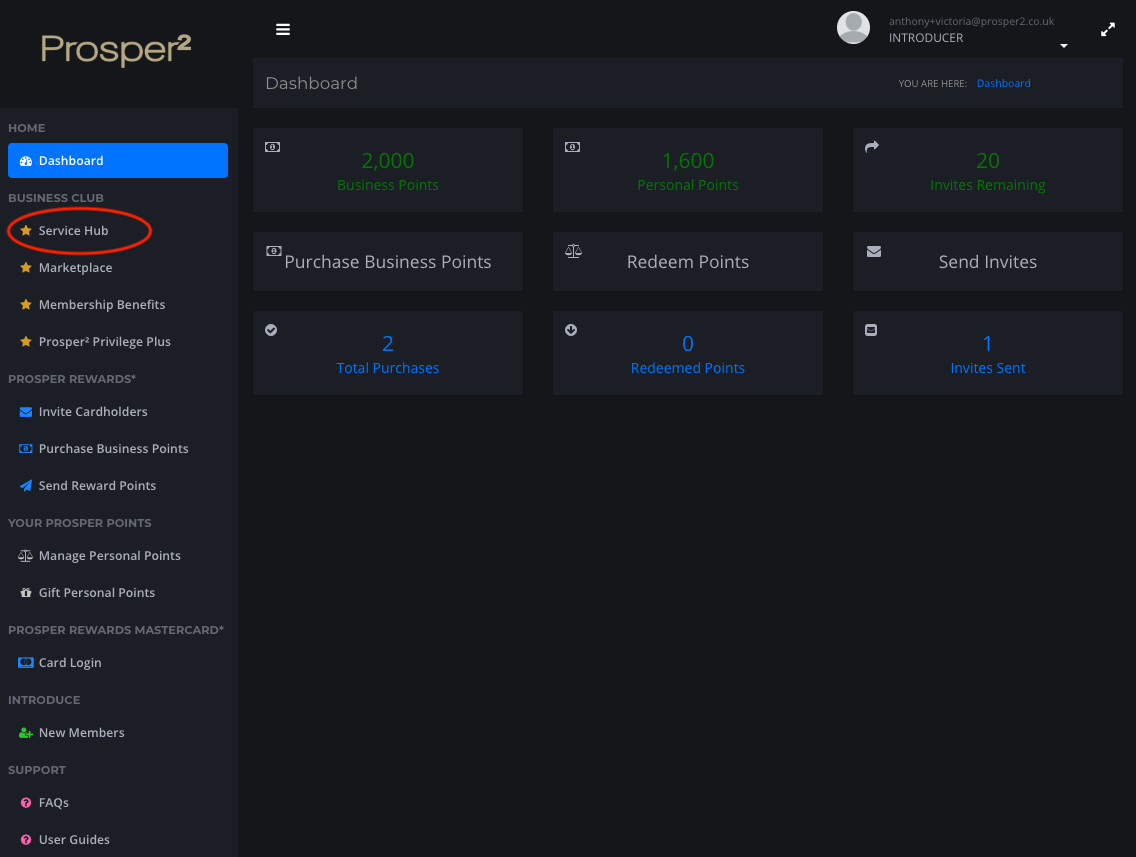Screen dimensions: 1136x857
Task: Click the money icon beside Purchase Business Points in sidebar
Action: click(25, 448)
